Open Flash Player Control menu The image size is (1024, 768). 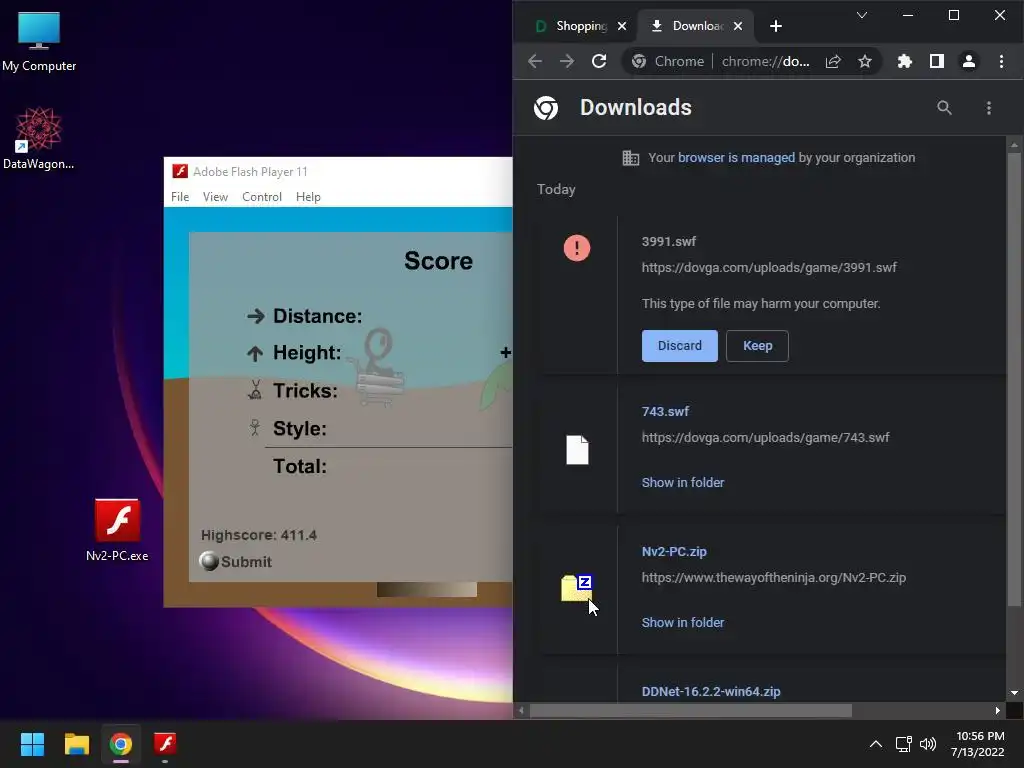262,197
